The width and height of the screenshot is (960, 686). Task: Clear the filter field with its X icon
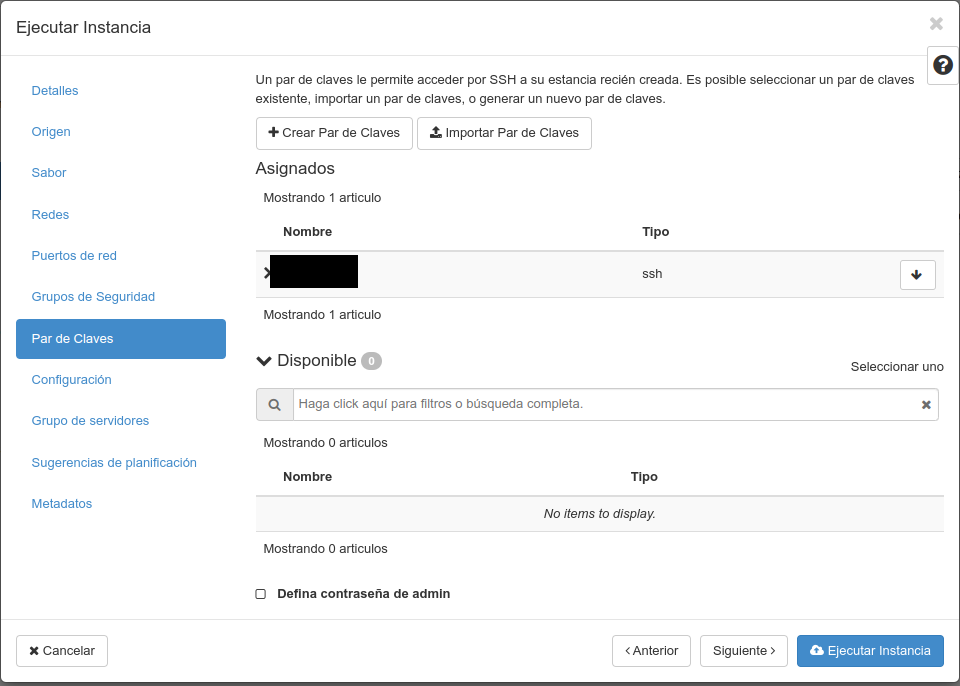click(x=926, y=404)
